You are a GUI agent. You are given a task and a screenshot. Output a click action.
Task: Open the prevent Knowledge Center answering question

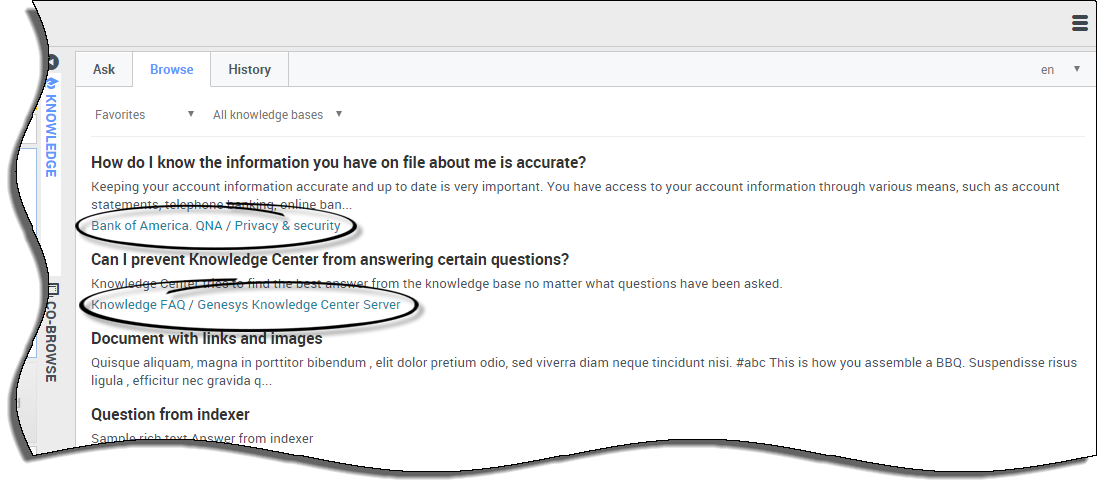coord(330,260)
